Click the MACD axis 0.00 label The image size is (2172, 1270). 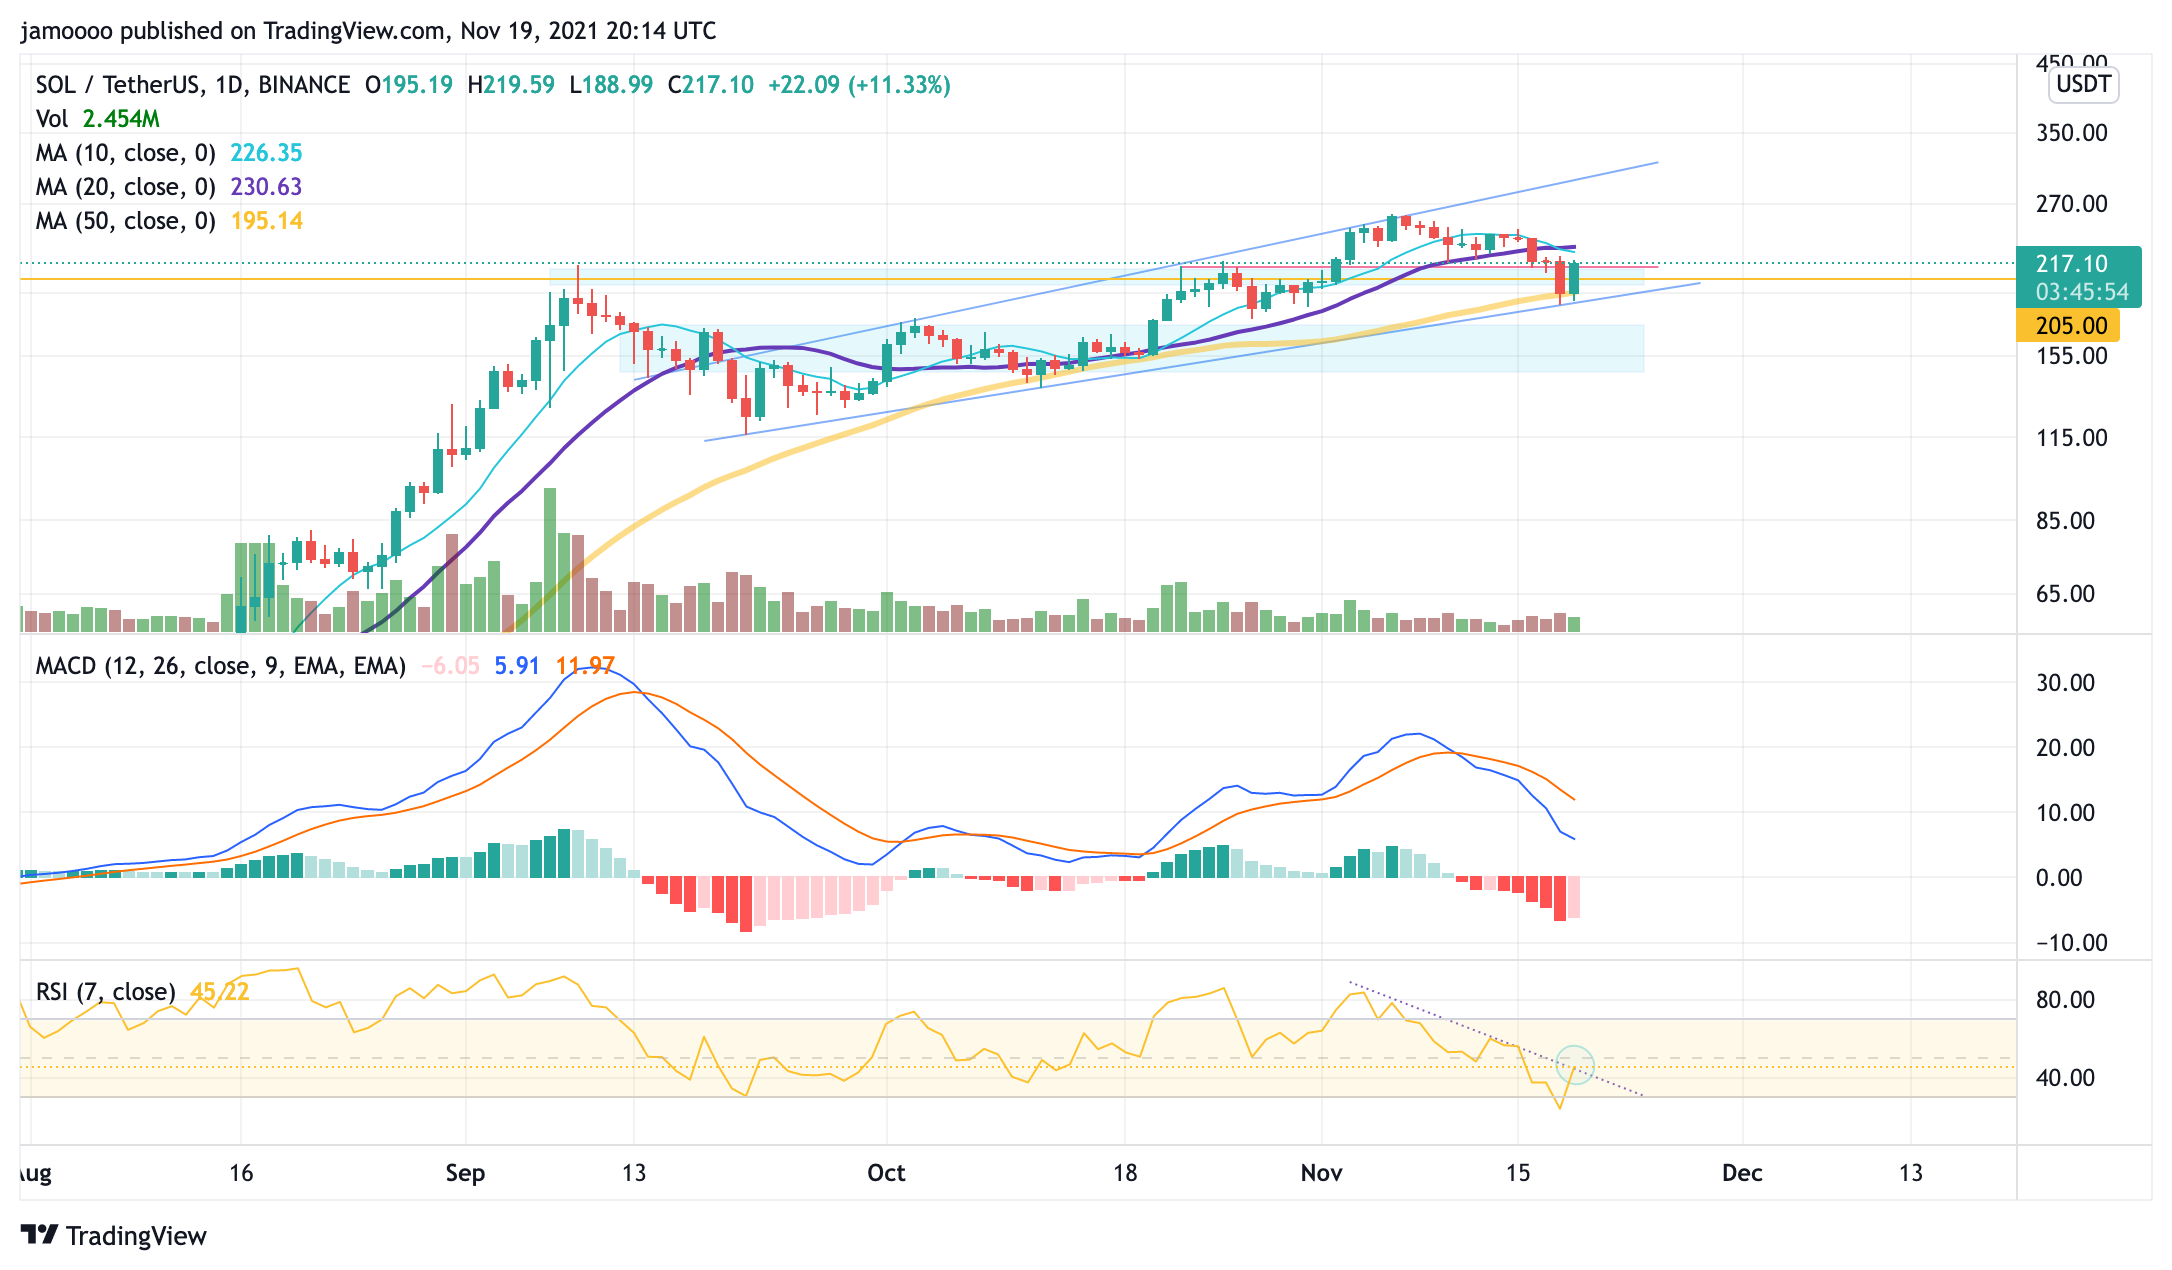click(x=2059, y=878)
